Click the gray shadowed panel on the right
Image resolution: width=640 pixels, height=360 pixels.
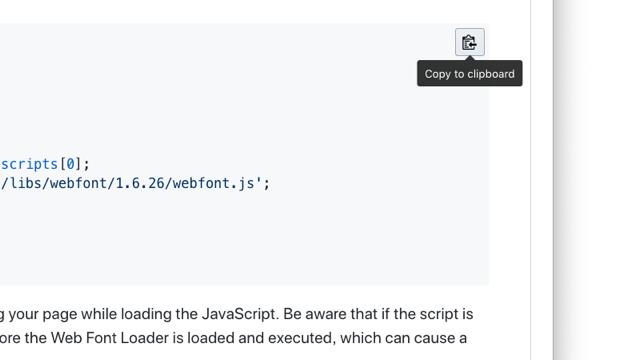(596, 180)
